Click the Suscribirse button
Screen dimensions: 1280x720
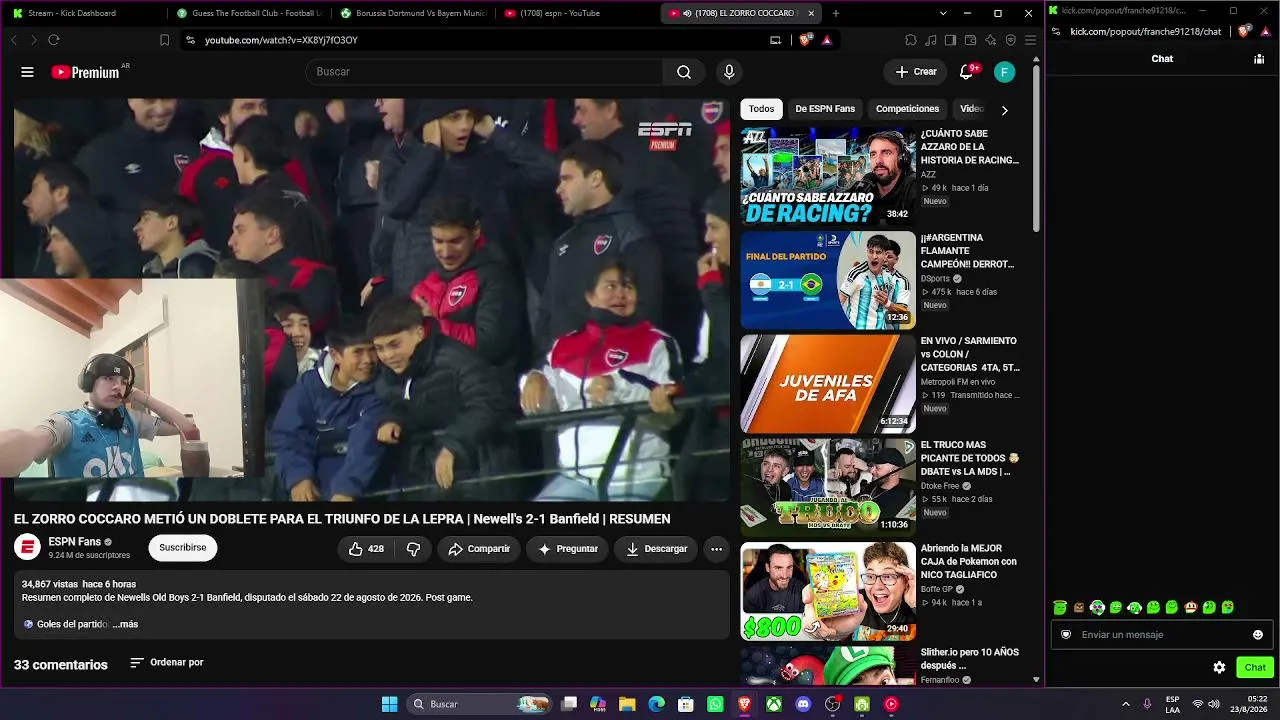click(x=183, y=548)
